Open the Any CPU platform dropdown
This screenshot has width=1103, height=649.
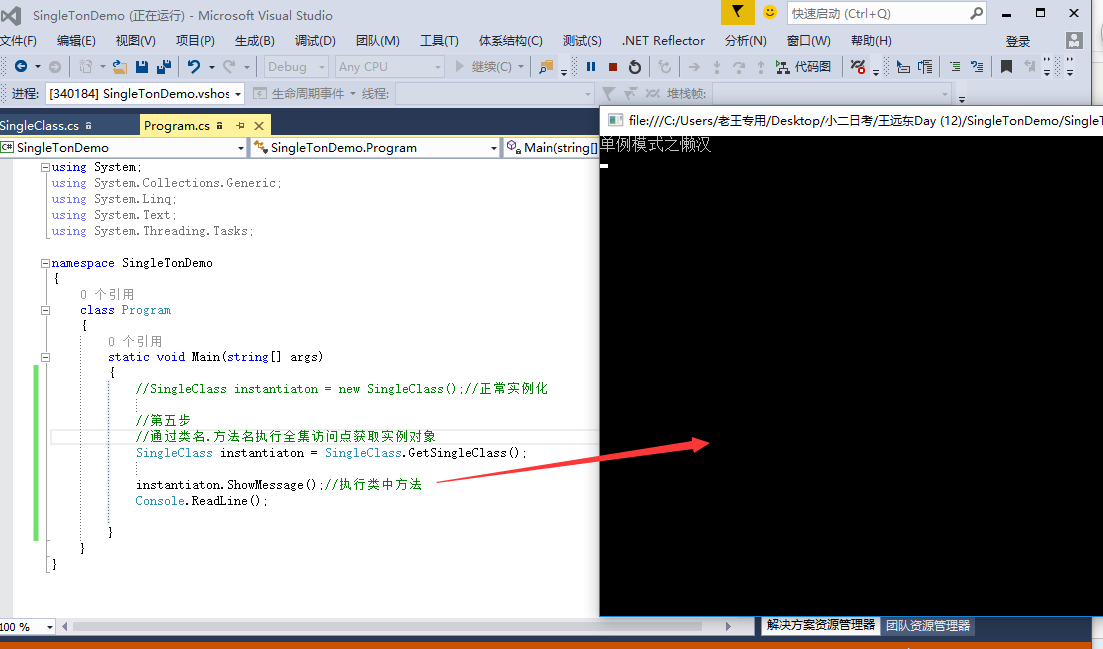pos(390,67)
